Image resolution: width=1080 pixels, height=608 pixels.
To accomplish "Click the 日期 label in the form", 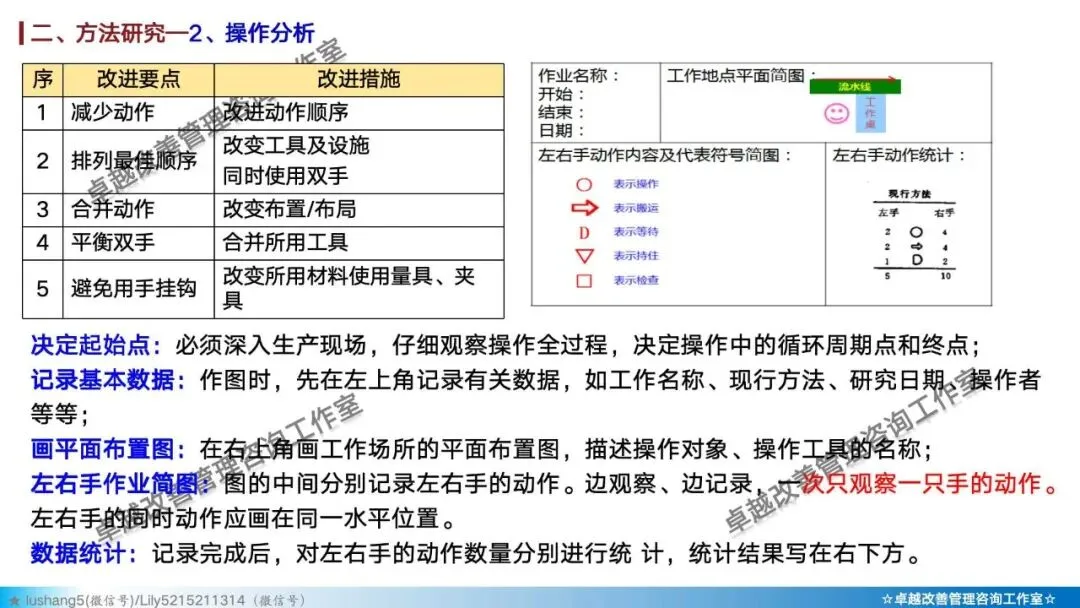I will tap(561, 130).
